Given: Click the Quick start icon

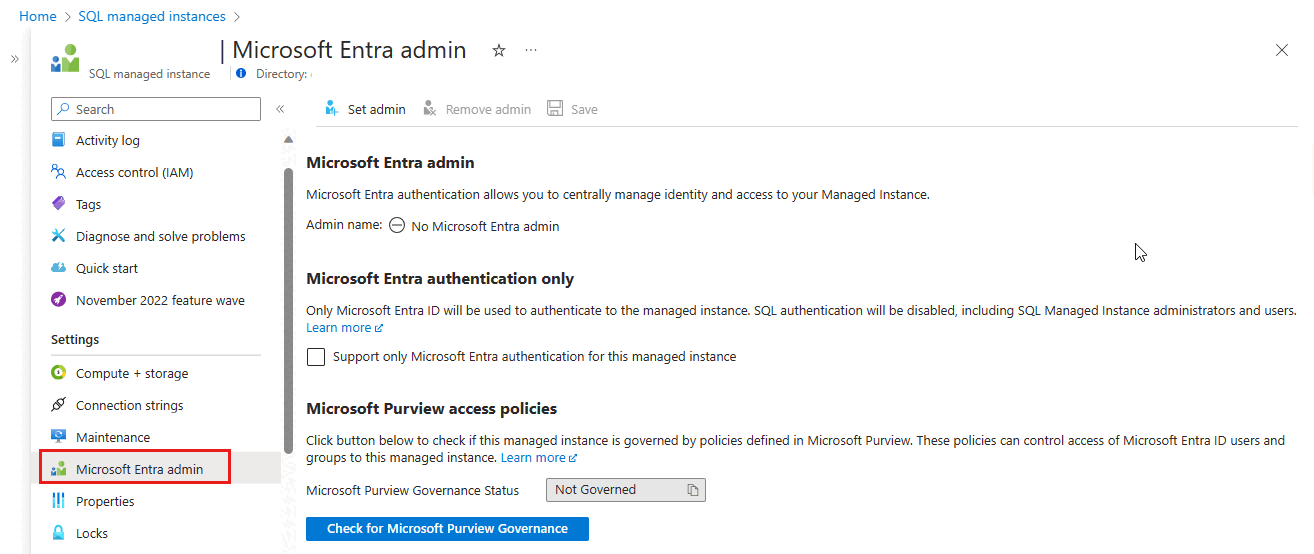Looking at the screenshot, I should 59,268.
